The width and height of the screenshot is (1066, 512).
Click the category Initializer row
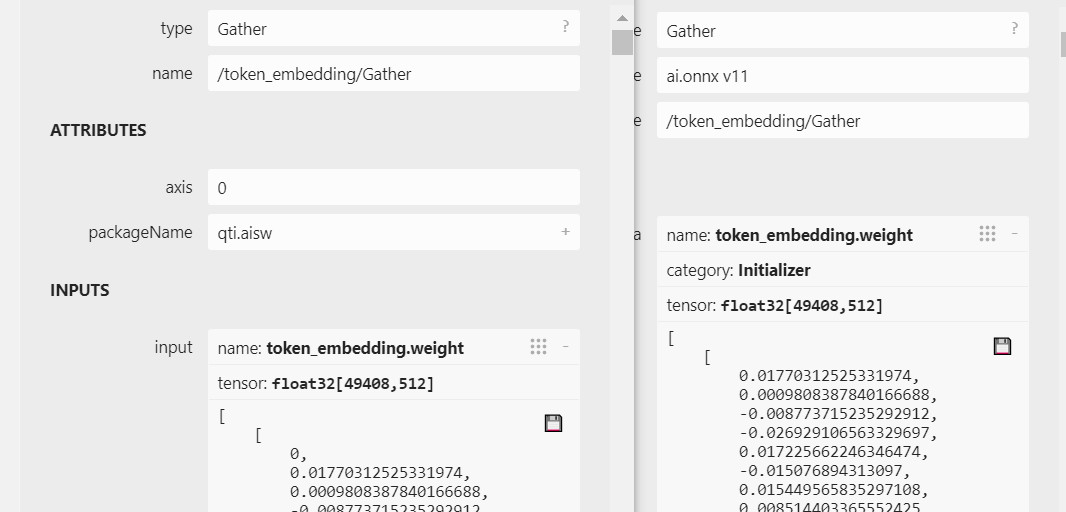tap(842, 270)
